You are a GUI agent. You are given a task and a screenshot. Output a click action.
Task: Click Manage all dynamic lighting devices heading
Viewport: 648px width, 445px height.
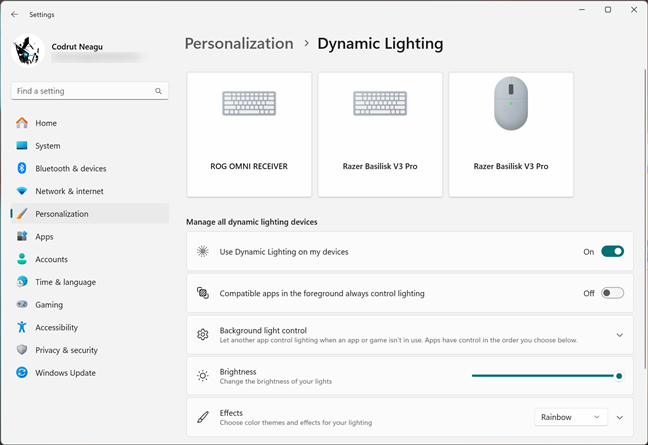pyautogui.click(x=252, y=222)
